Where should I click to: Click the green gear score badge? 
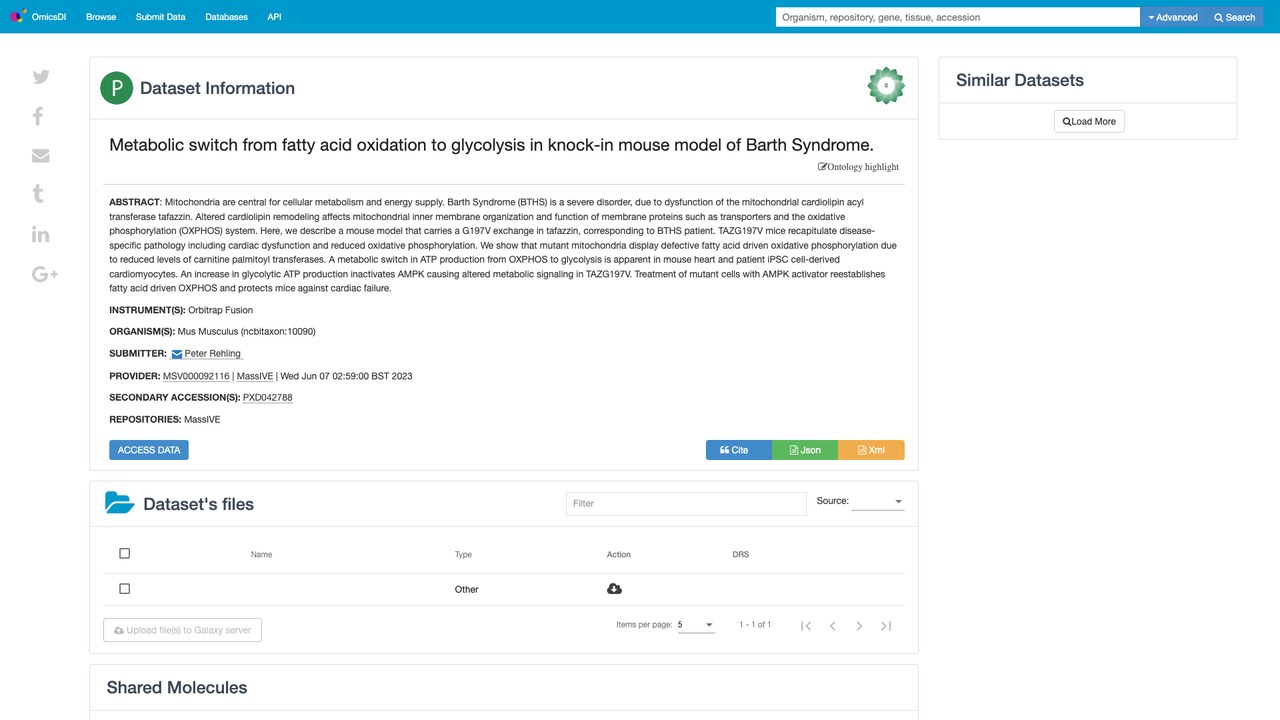(886, 86)
